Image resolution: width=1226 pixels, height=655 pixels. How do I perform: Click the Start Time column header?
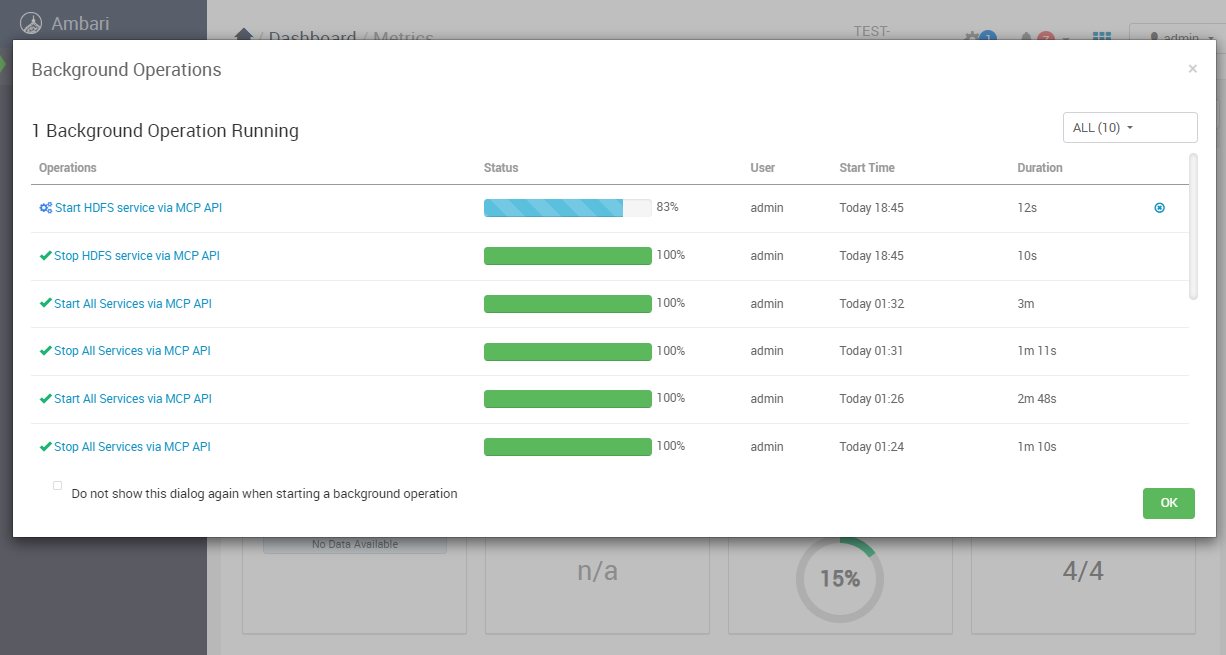866,168
